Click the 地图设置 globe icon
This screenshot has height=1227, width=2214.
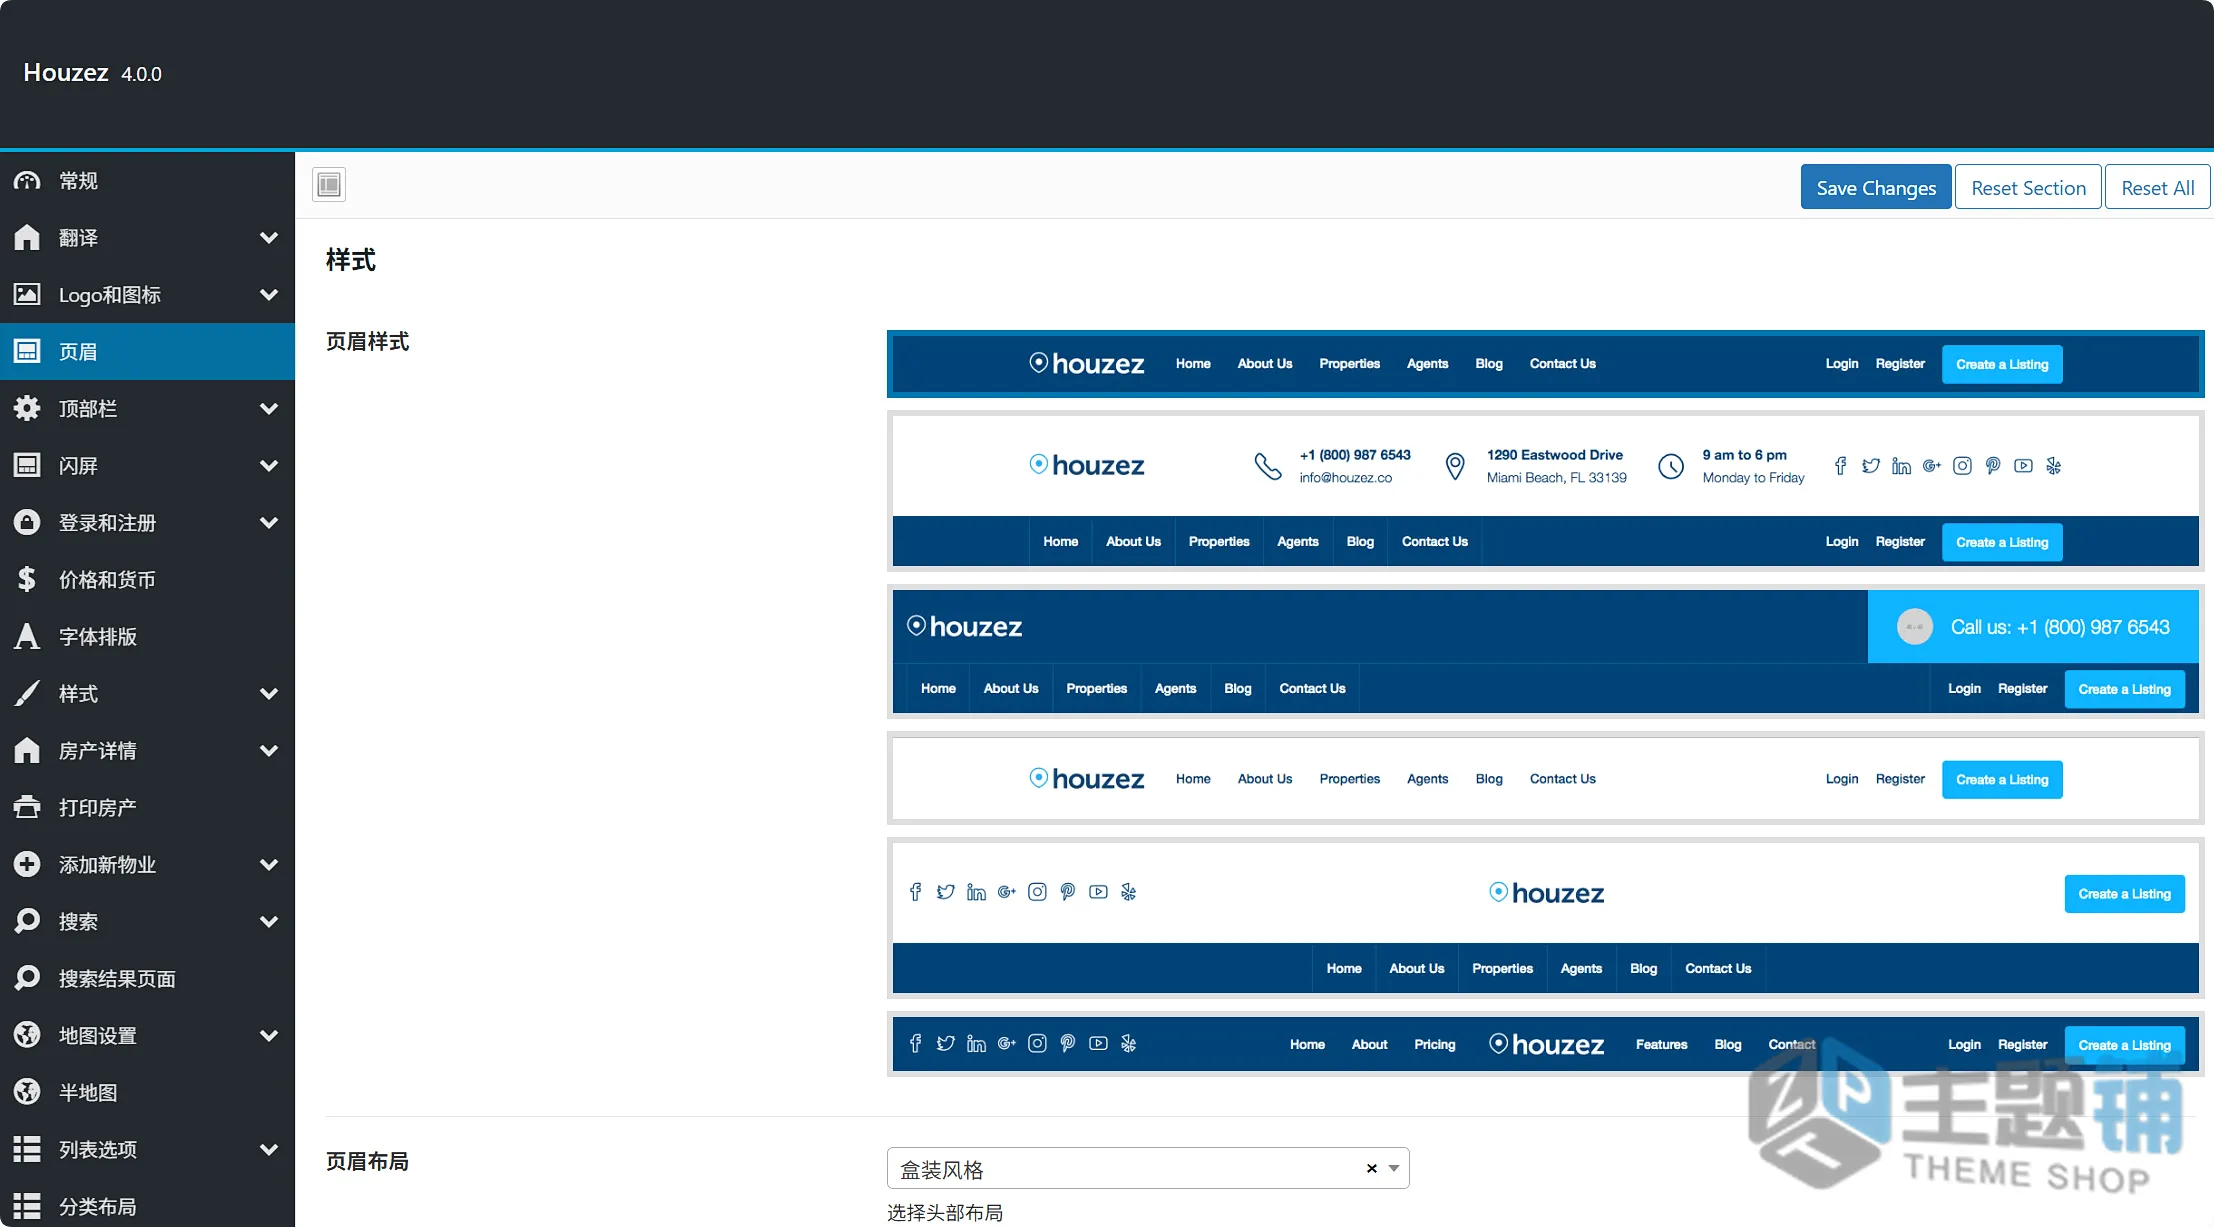pyautogui.click(x=27, y=1036)
